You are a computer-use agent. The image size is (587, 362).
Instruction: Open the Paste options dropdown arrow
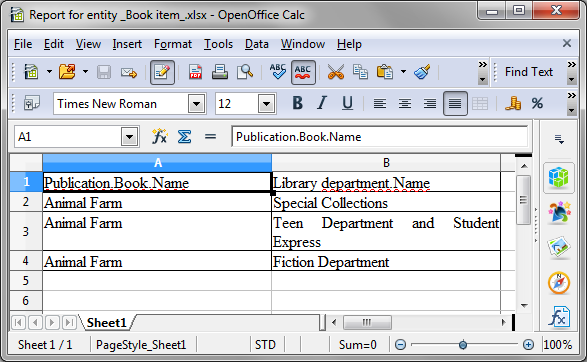click(403, 72)
